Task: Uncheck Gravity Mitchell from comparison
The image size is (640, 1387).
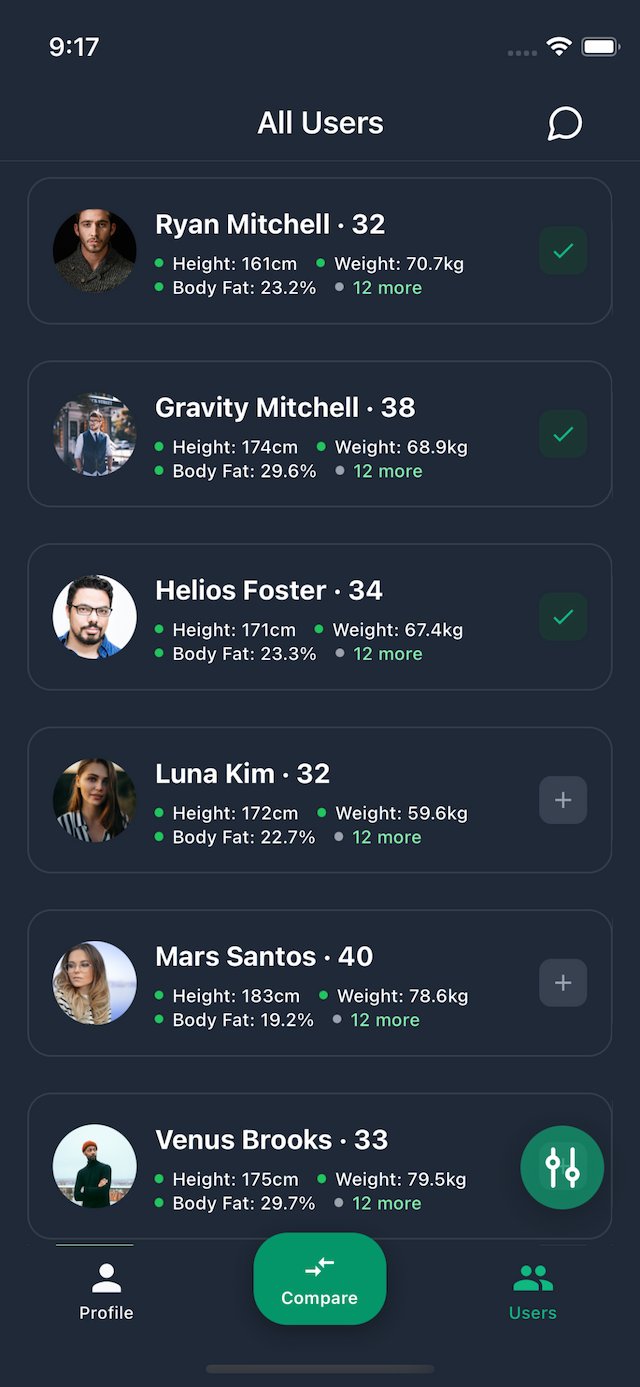Action: pyautogui.click(x=562, y=434)
